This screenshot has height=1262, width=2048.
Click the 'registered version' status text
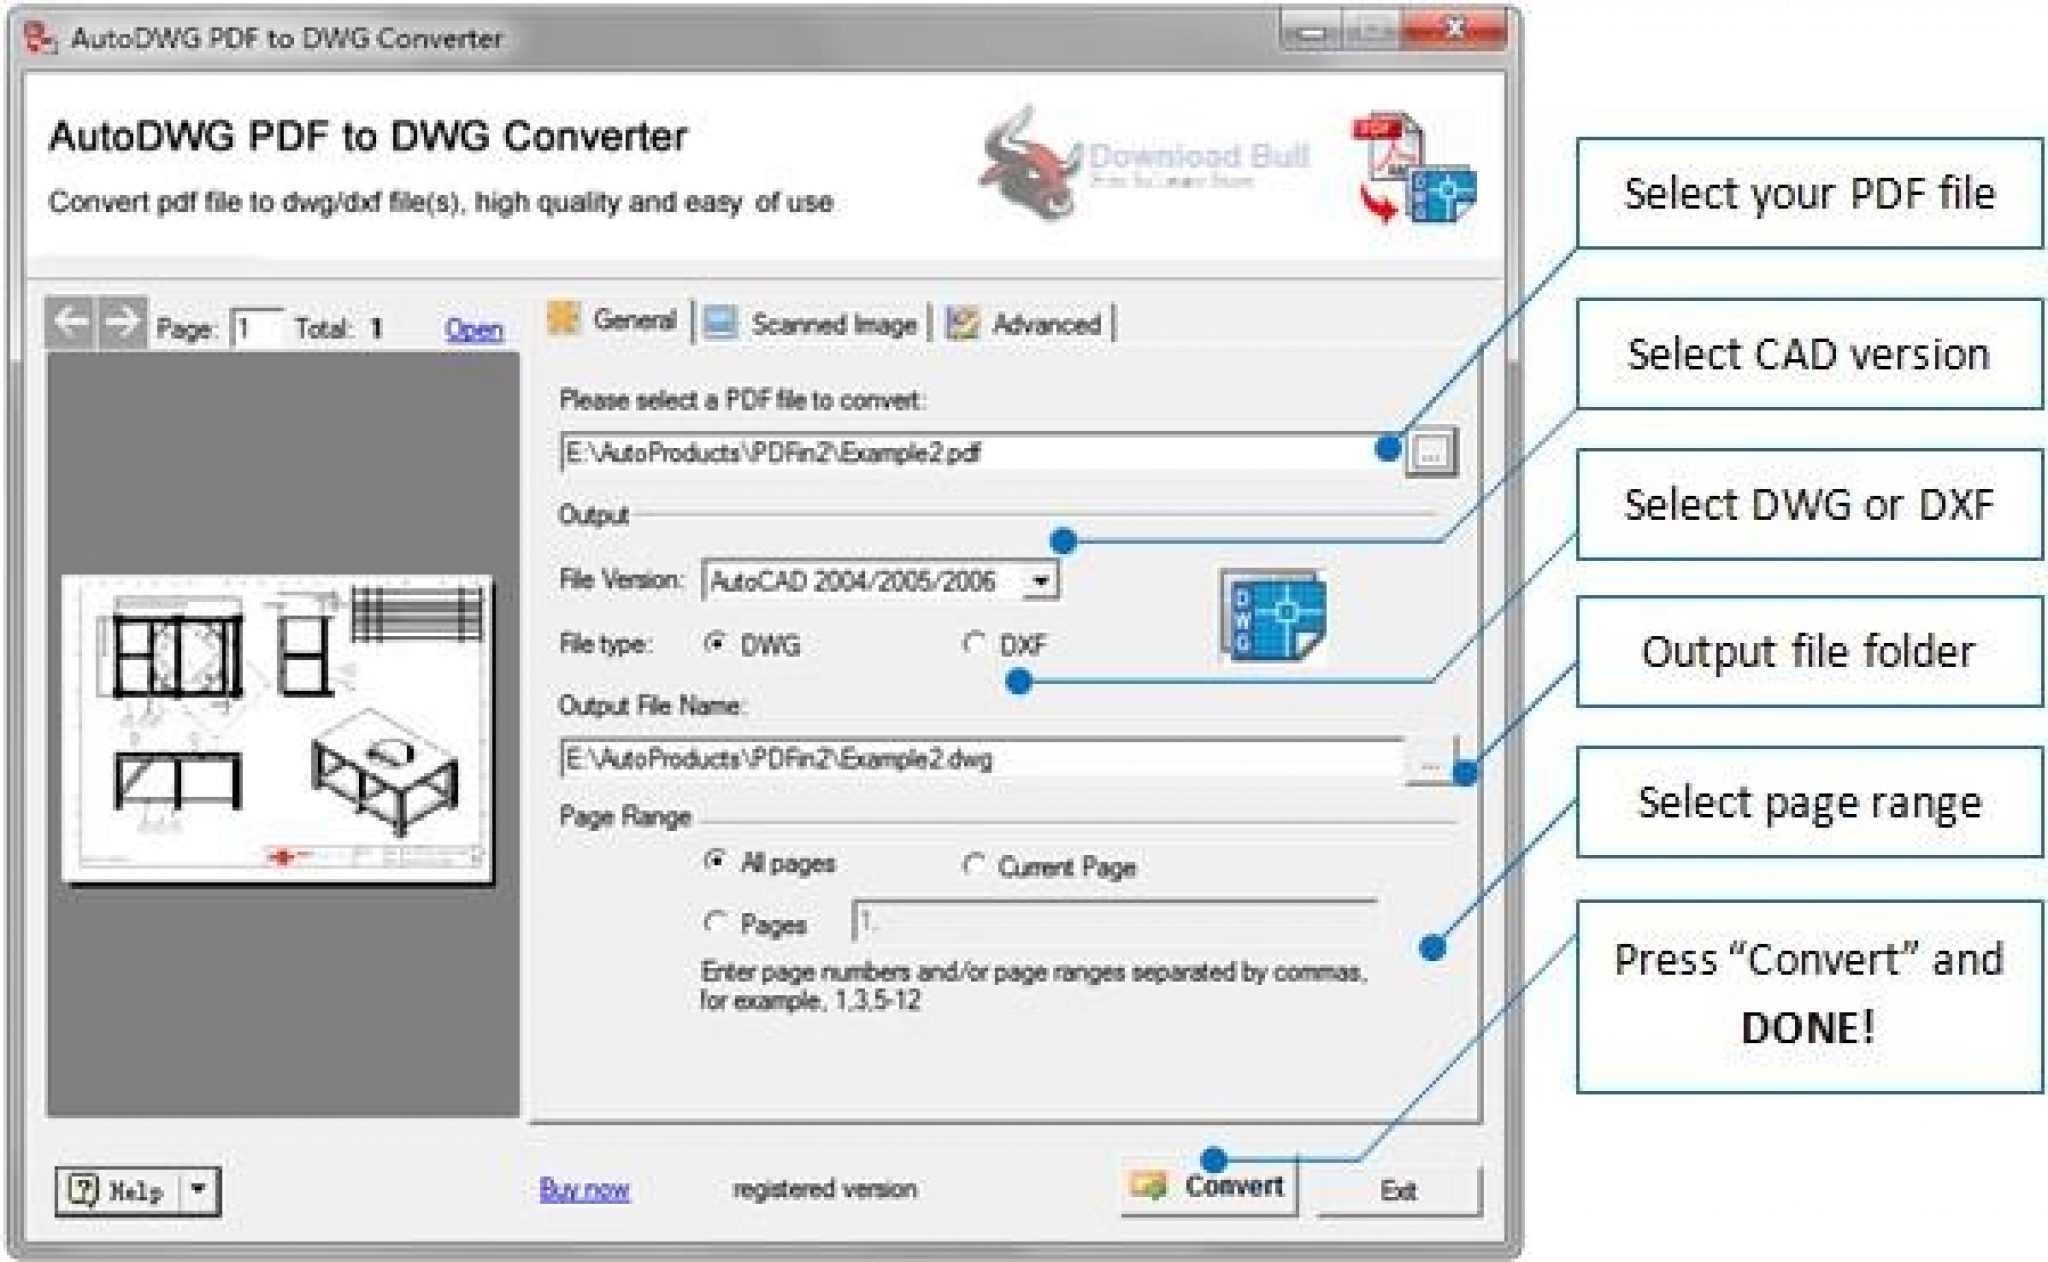[825, 1189]
